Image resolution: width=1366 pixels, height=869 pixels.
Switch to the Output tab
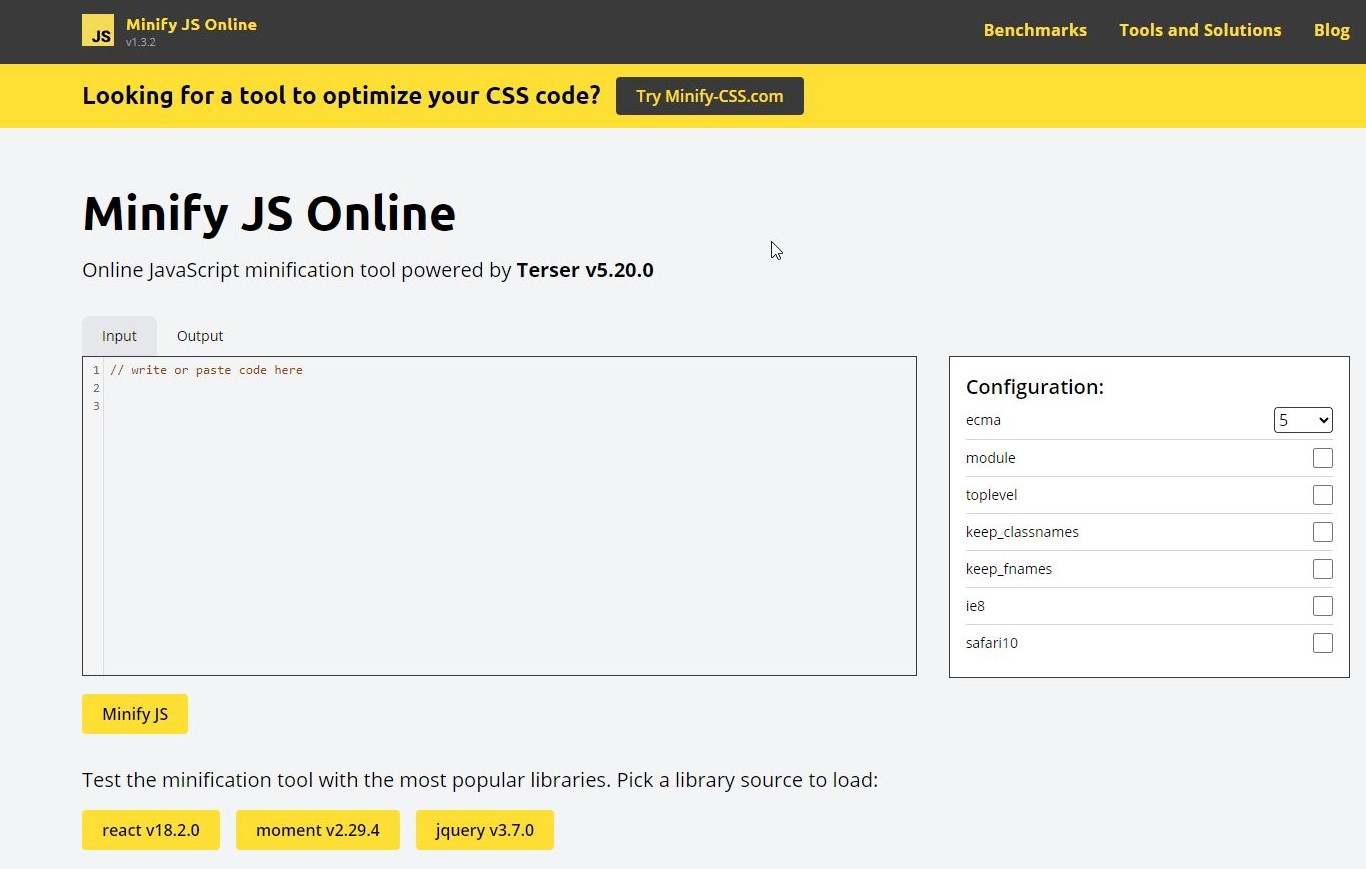pyautogui.click(x=200, y=336)
